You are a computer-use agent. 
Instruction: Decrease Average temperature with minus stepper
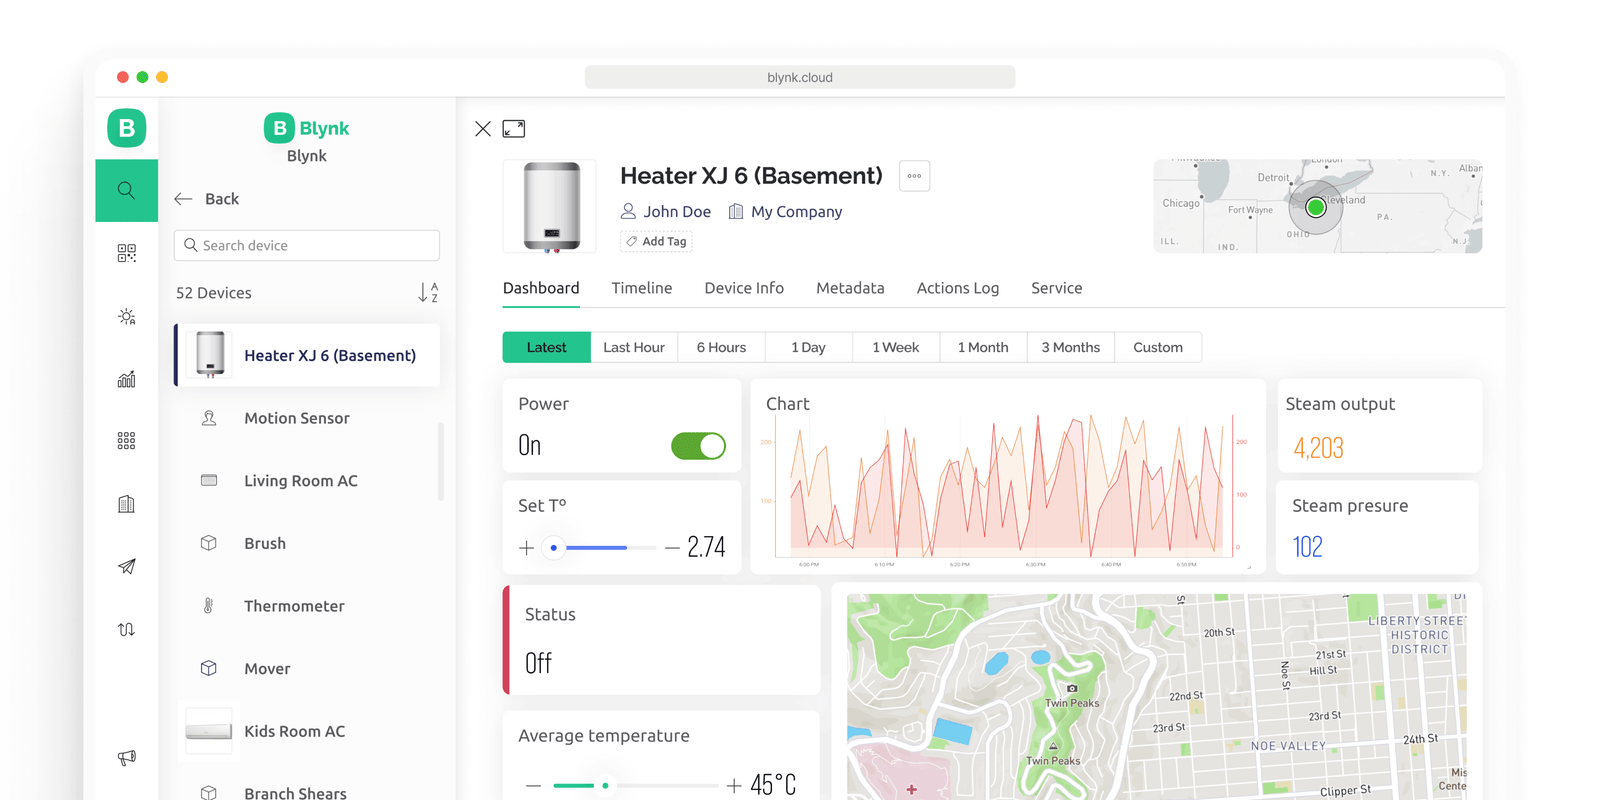[533, 785]
